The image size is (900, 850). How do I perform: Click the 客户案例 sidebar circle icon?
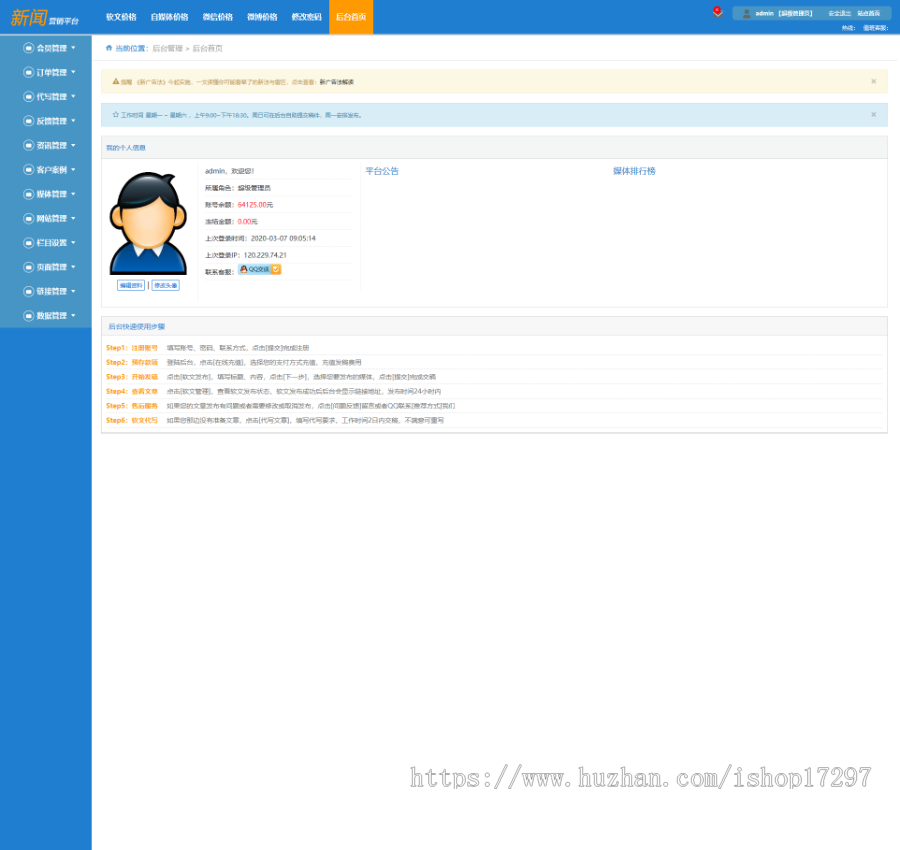28,169
